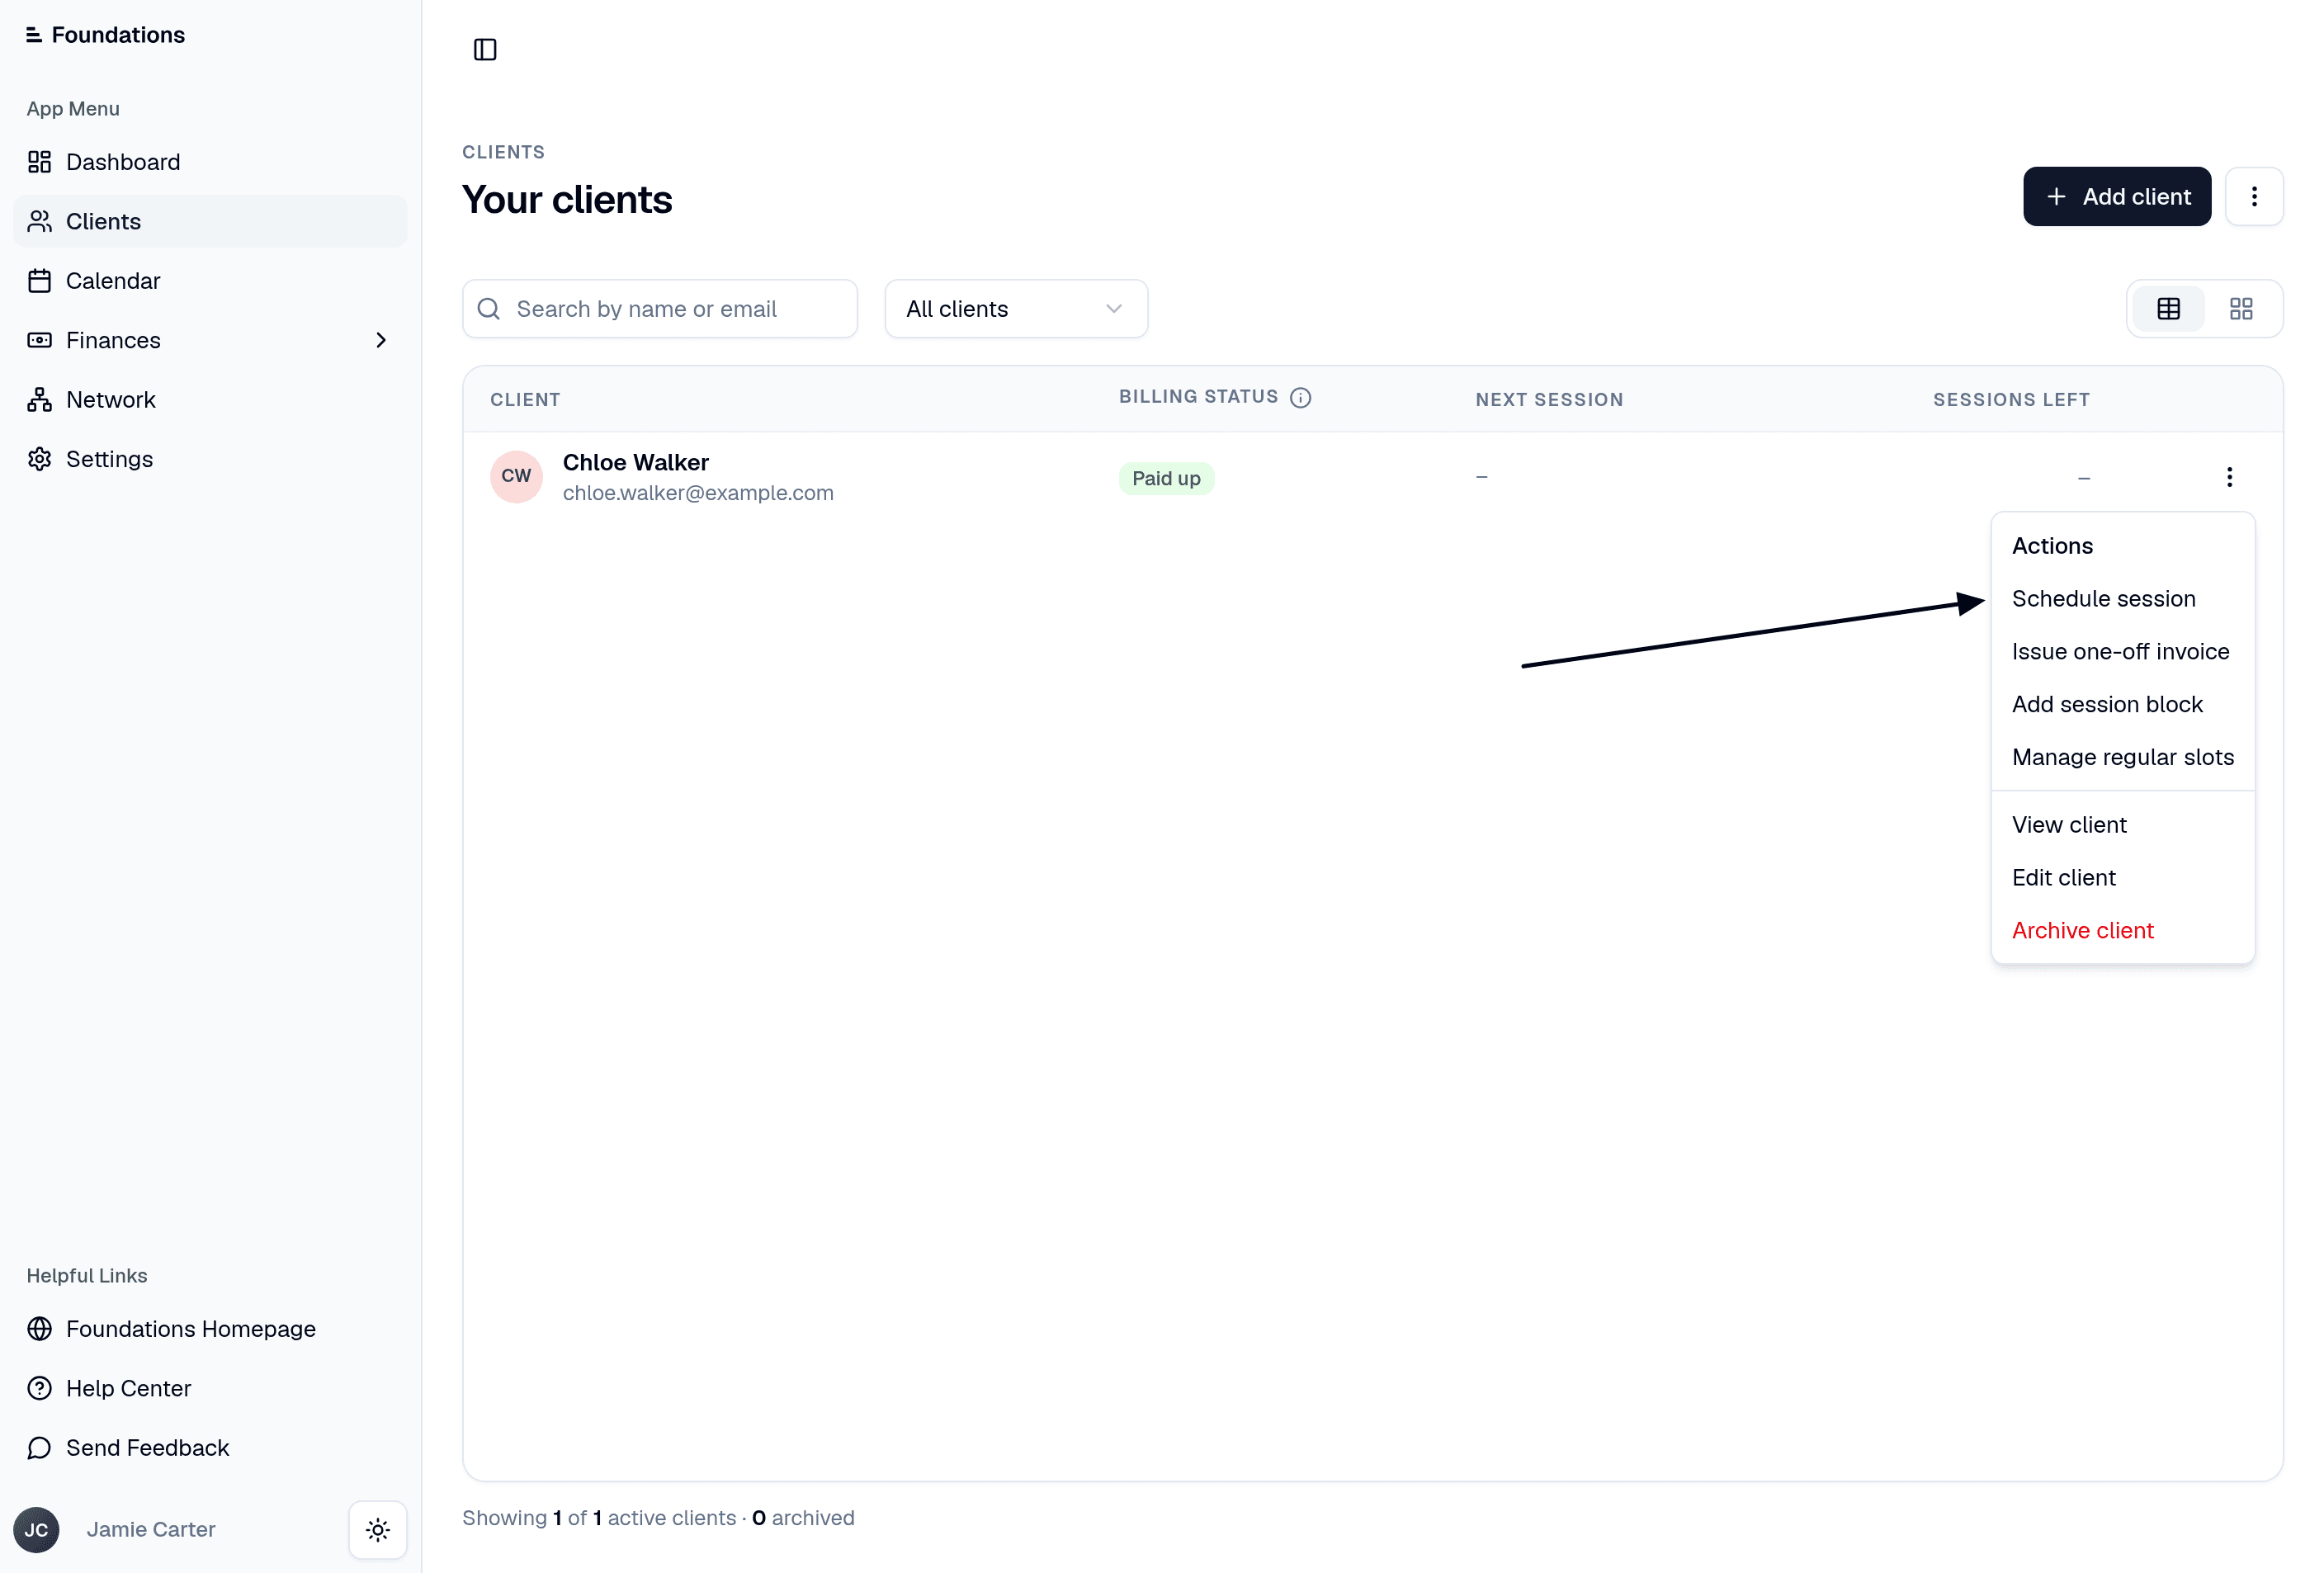Open Chloe Walker's client name

[636, 462]
